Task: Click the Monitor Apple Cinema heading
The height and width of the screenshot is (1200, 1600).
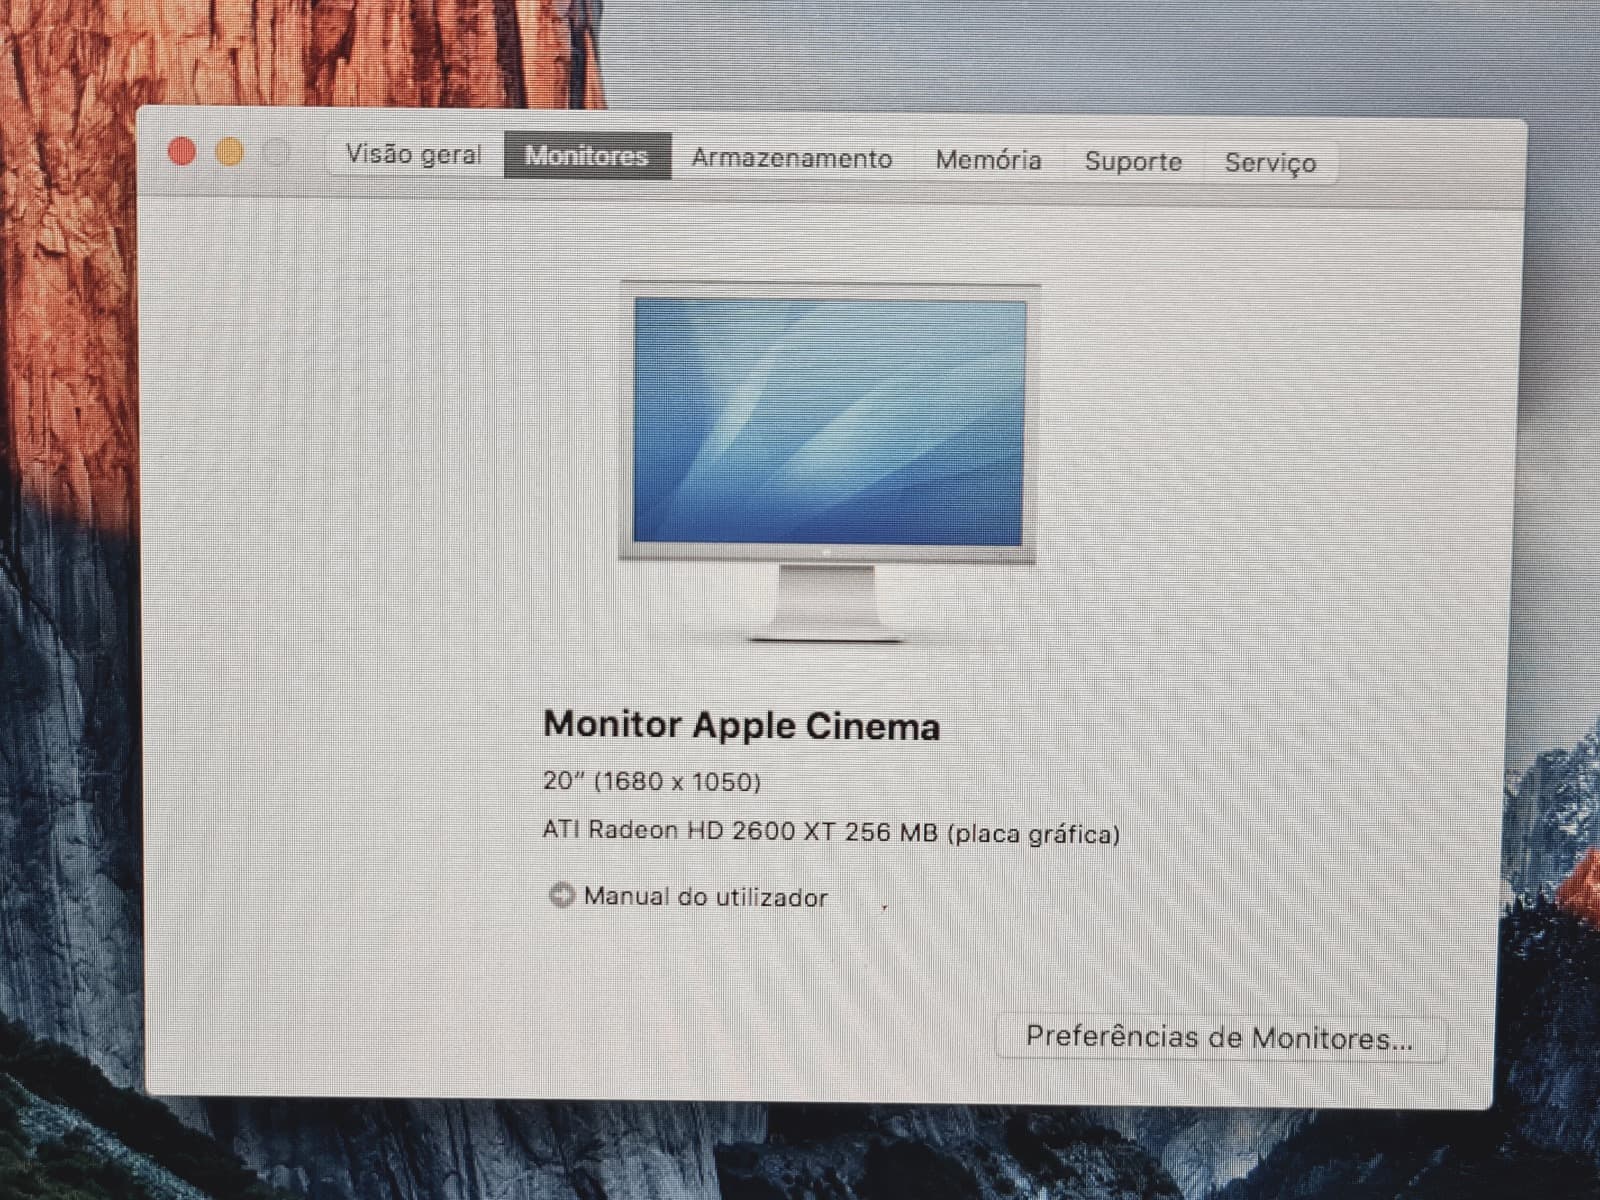Action: pos(741,725)
